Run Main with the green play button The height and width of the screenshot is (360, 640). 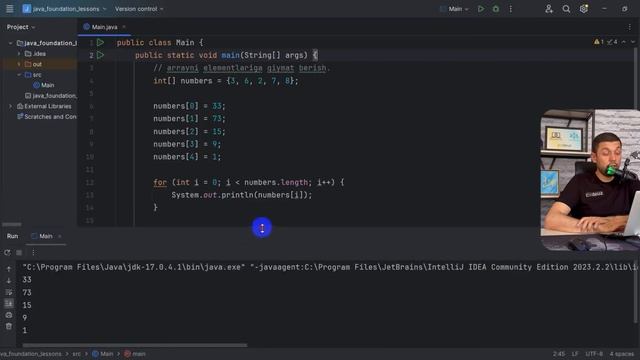tap(481, 9)
